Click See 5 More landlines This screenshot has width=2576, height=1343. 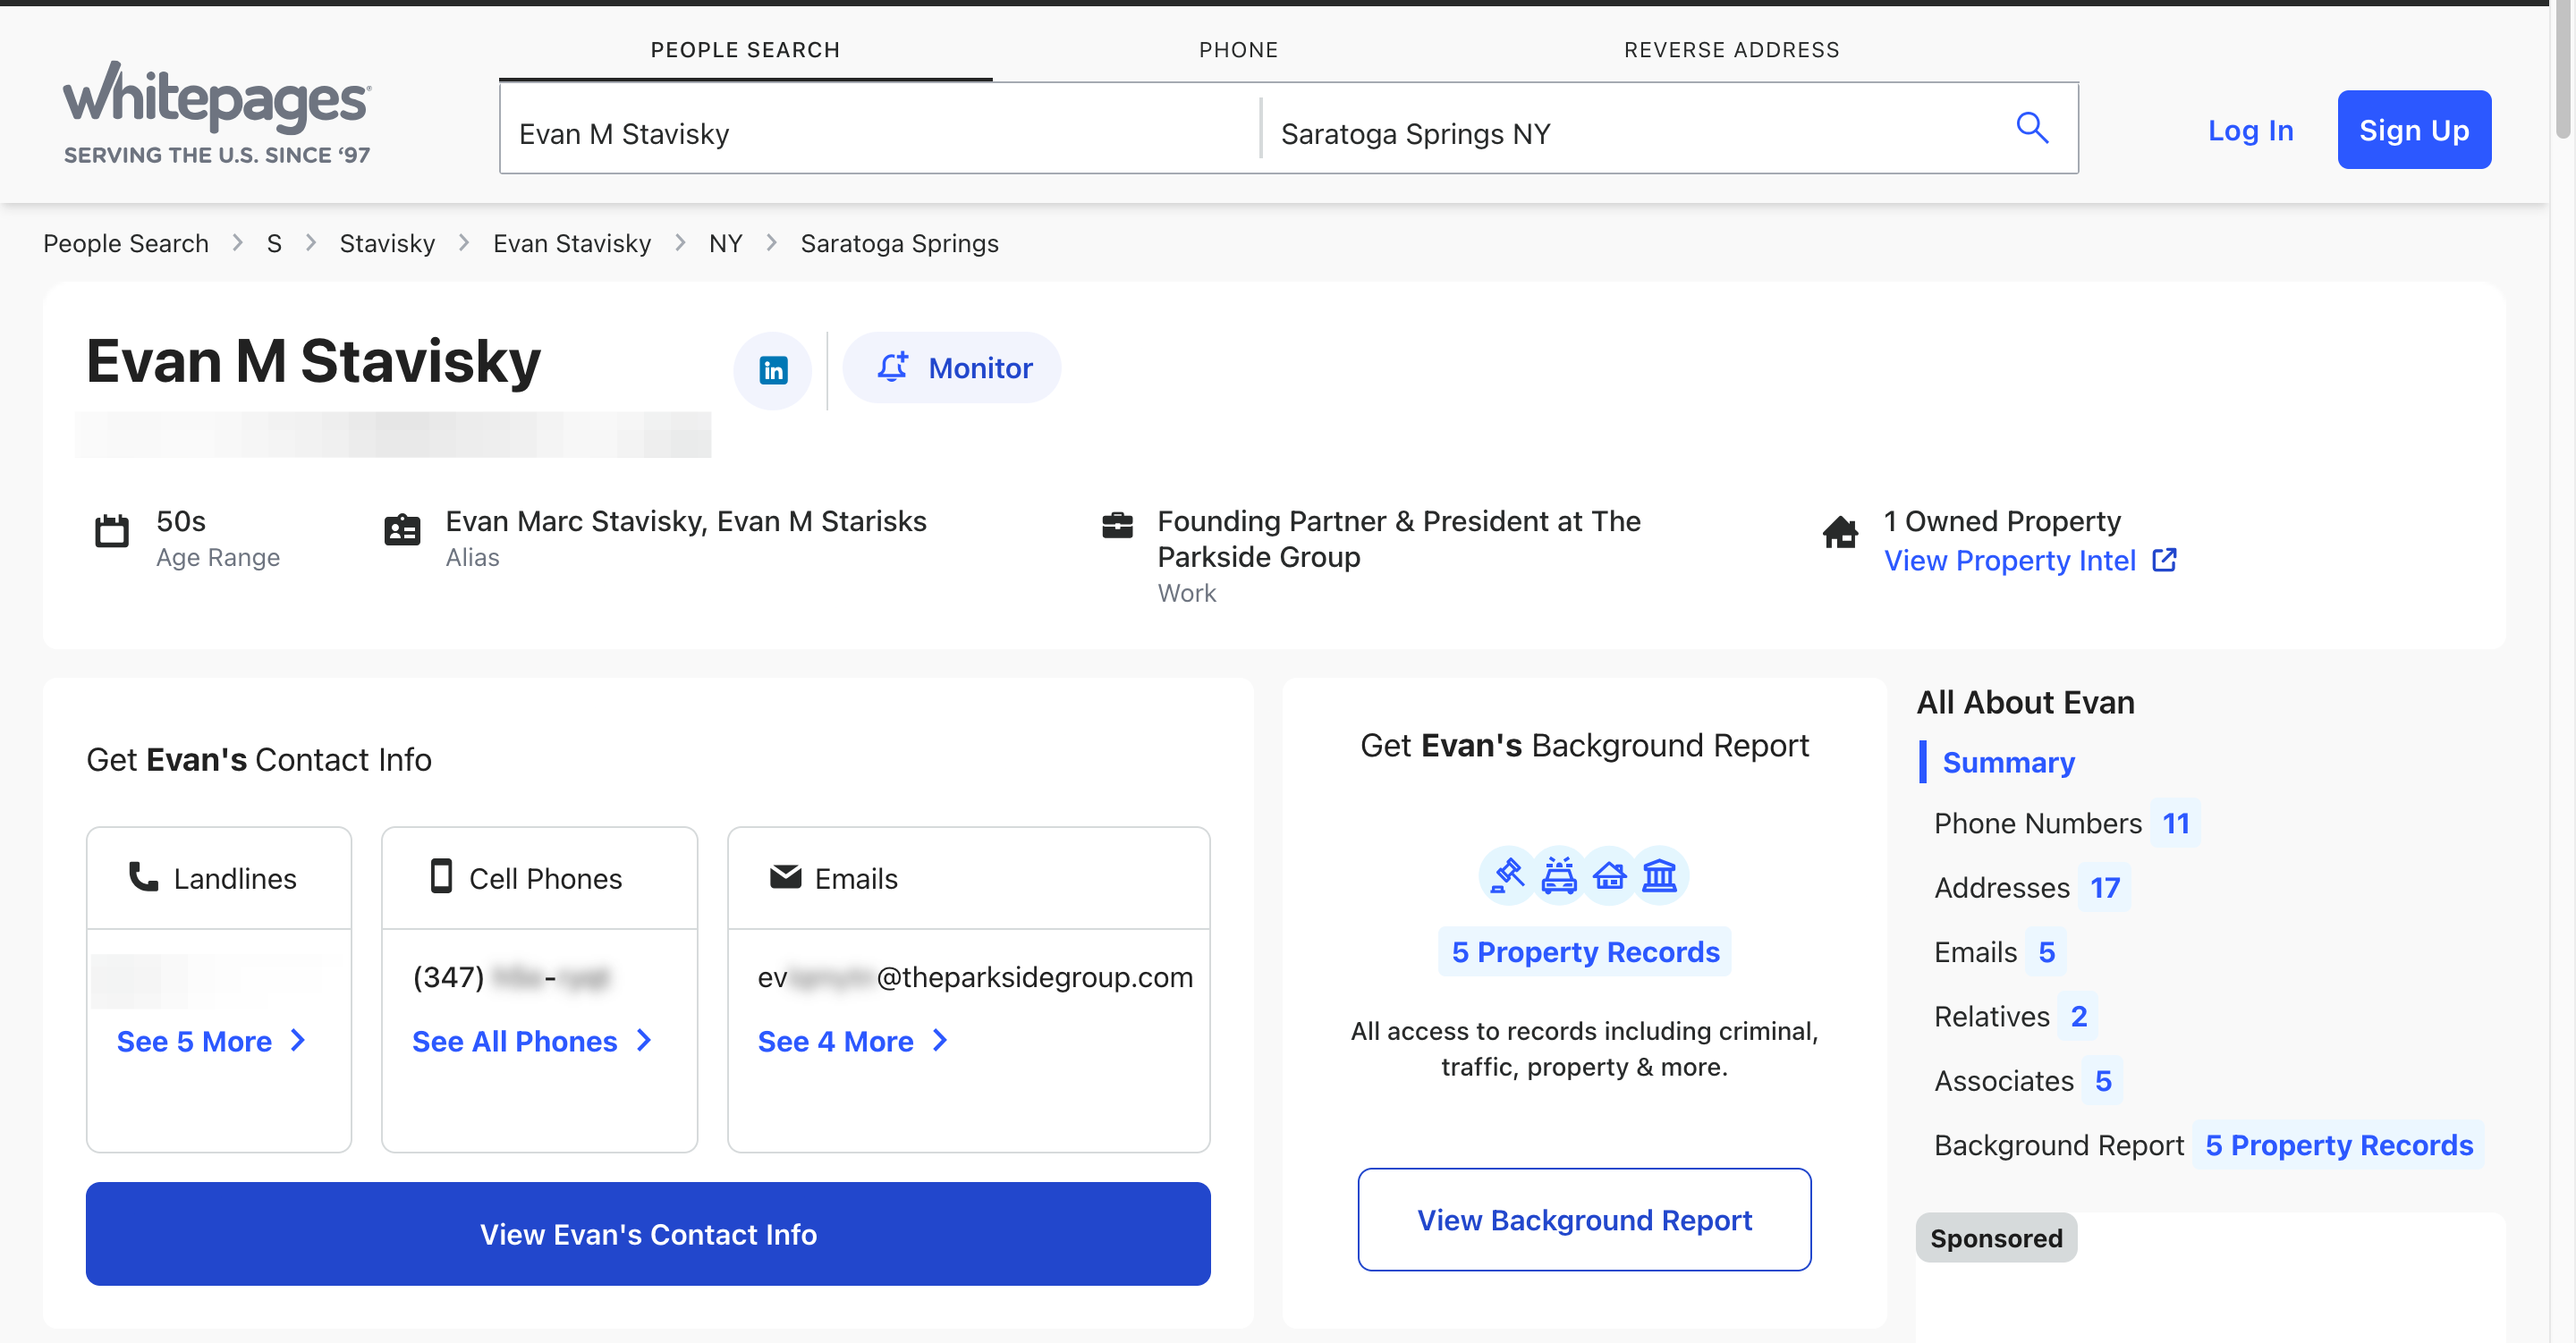[x=211, y=1041]
